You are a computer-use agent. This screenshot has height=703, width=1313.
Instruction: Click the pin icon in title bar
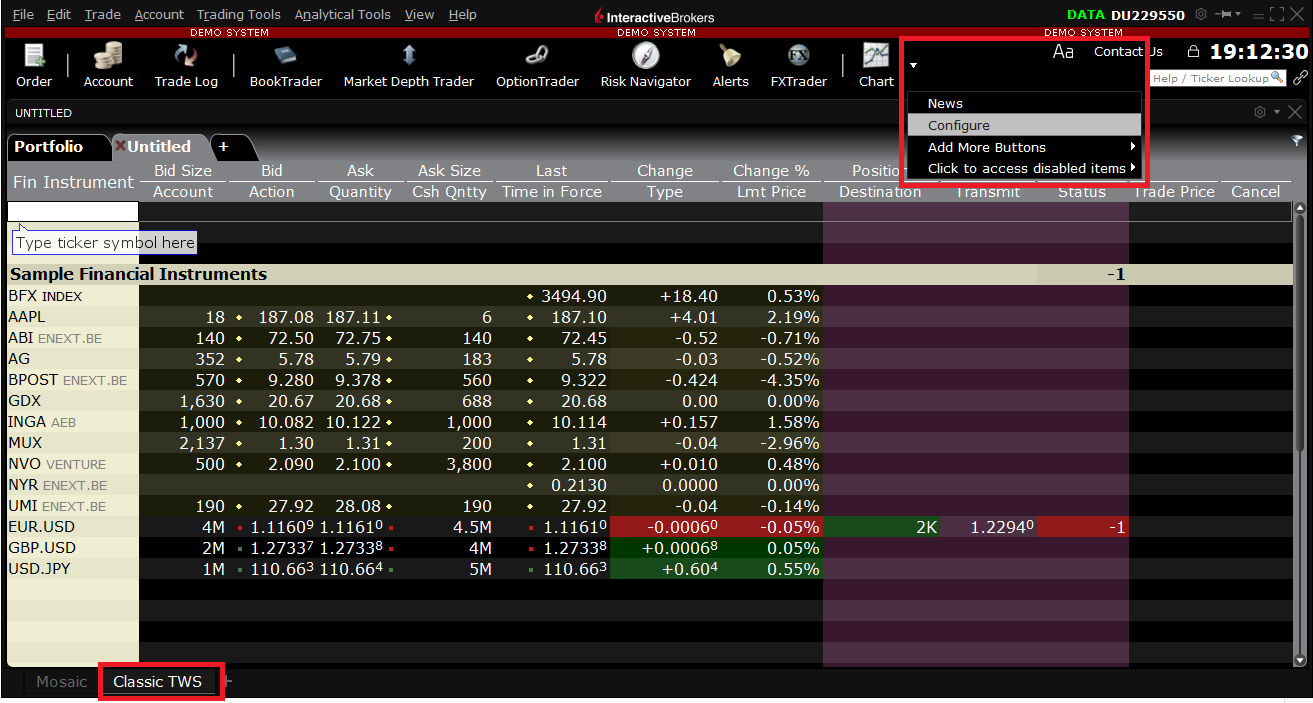pos(1223,15)
